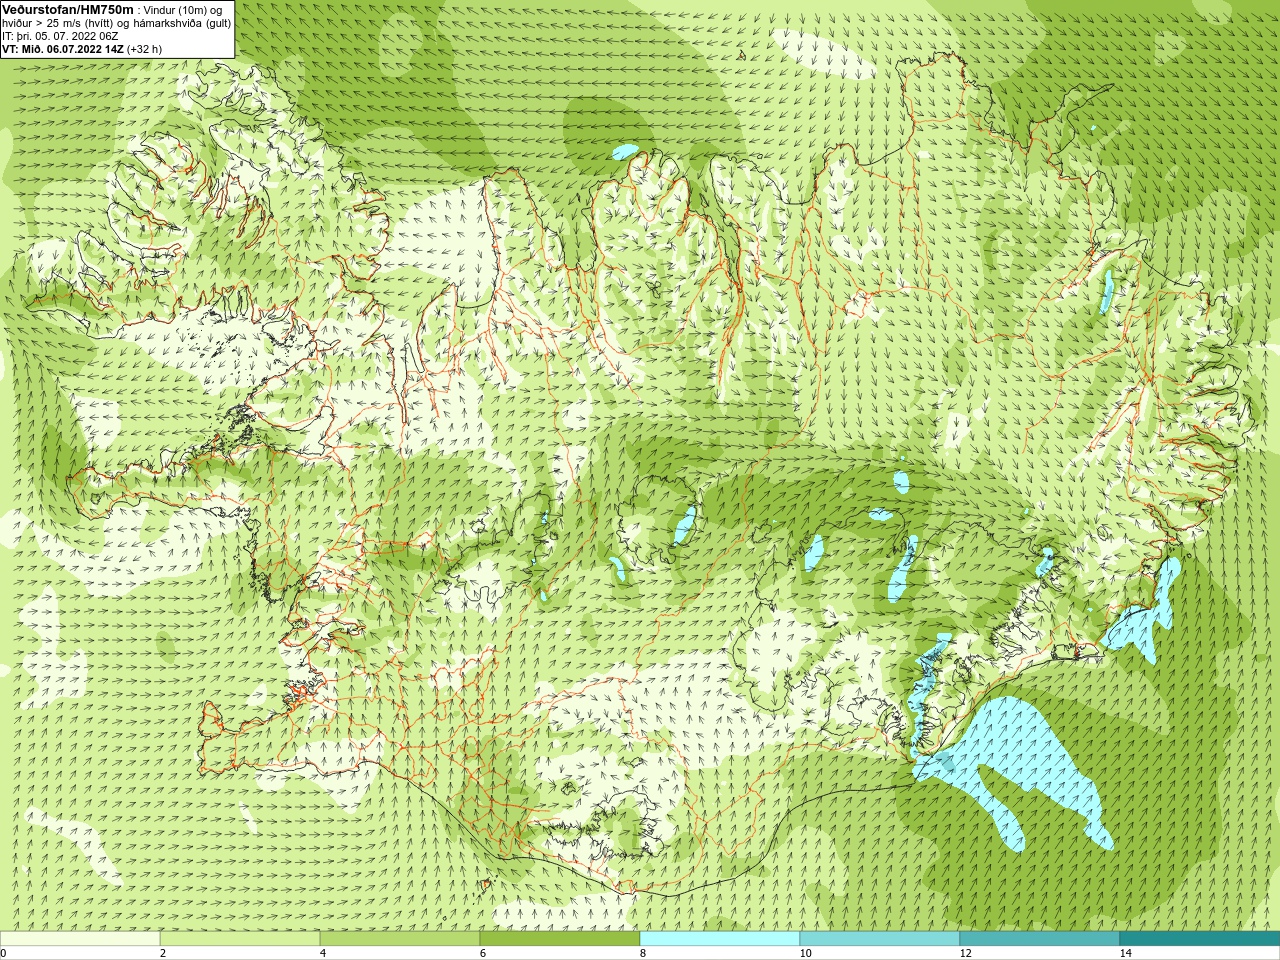Click the 0–2 m/s palest legend swatch

[80, 939]
